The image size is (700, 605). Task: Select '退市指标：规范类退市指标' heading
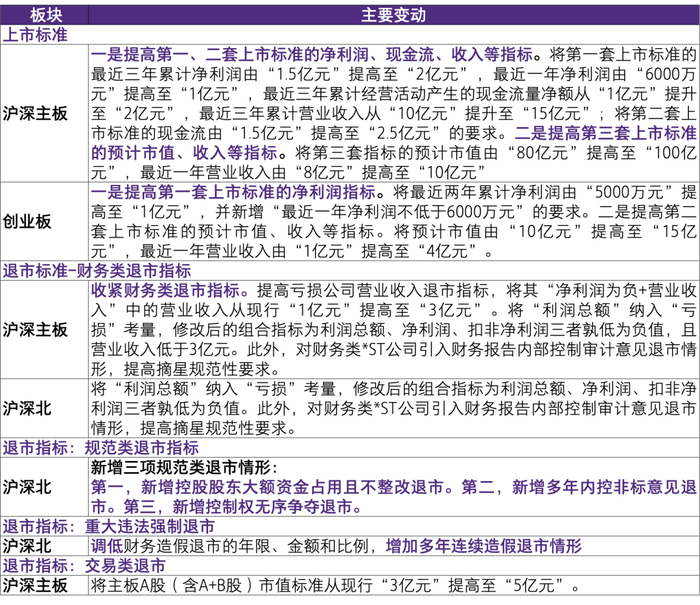[101, 447]
